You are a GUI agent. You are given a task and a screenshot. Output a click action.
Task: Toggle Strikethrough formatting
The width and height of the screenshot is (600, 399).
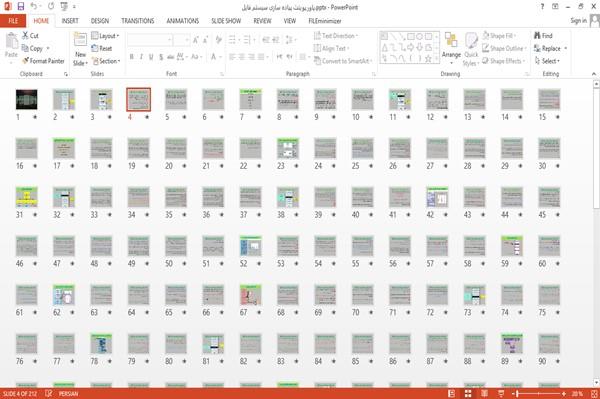(x=171, y=57)
